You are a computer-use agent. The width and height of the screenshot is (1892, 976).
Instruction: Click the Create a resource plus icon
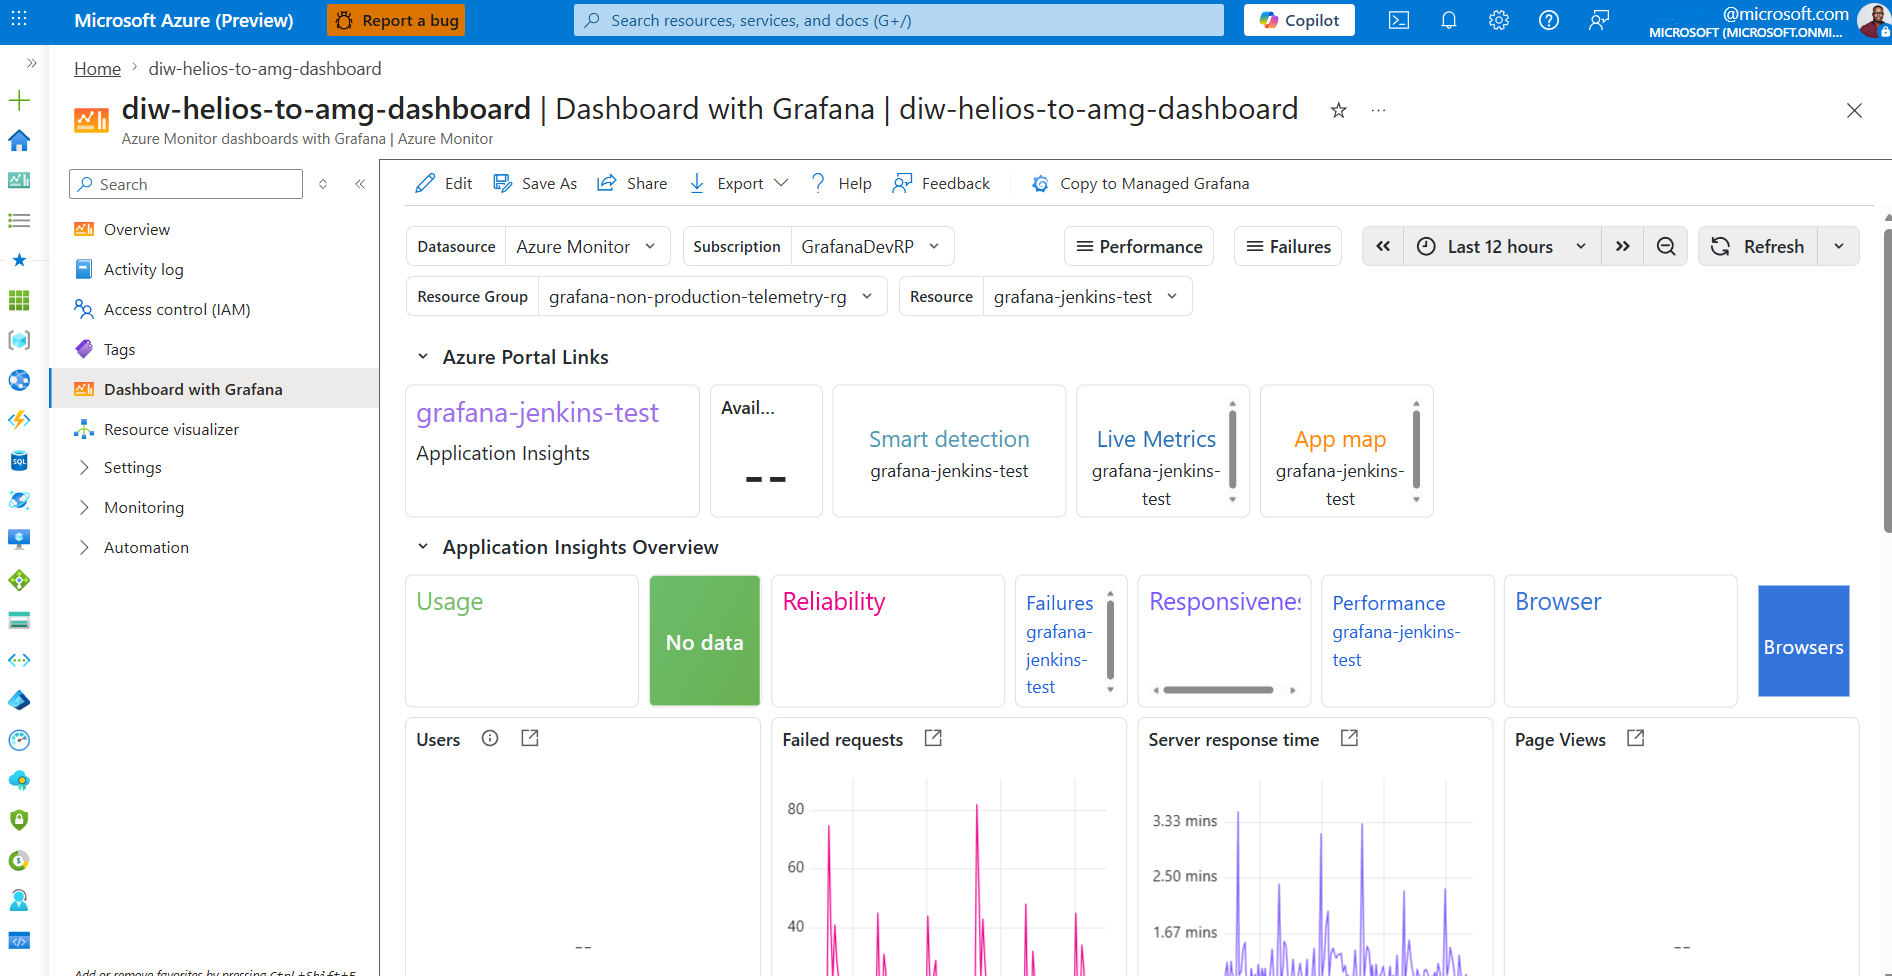click(x=19, y=100)
